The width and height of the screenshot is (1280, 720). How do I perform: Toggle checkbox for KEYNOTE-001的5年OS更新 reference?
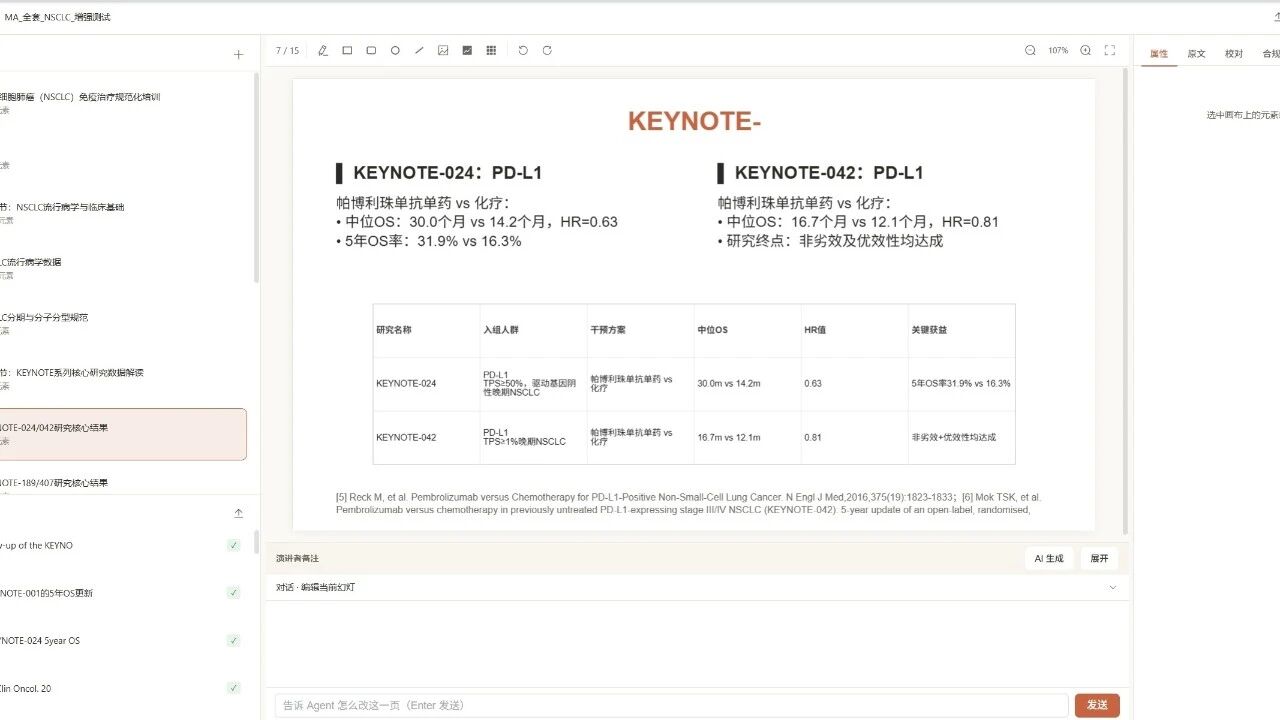[x=233, y=593]
